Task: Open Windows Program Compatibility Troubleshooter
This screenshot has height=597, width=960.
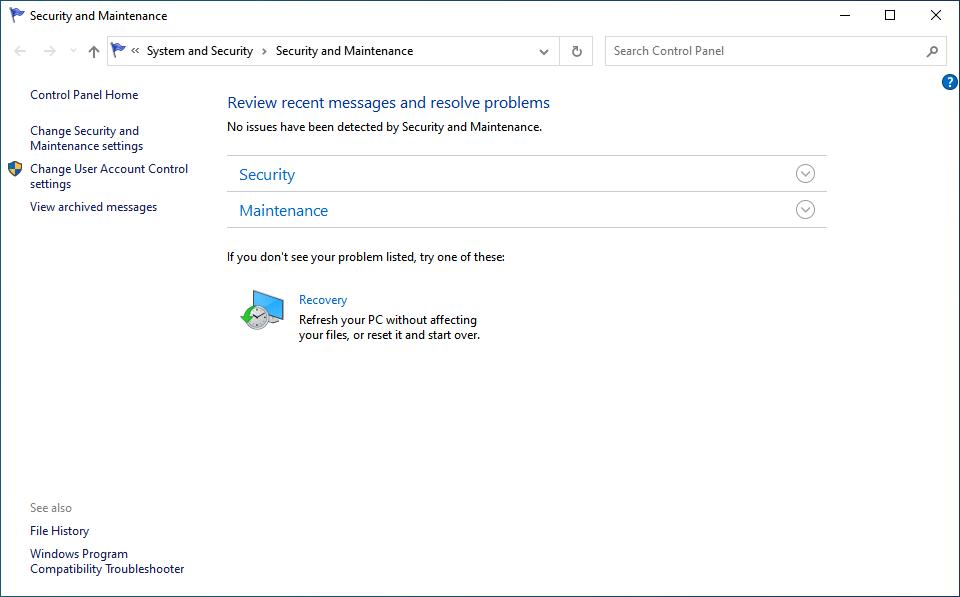Action: coord(107,561)
